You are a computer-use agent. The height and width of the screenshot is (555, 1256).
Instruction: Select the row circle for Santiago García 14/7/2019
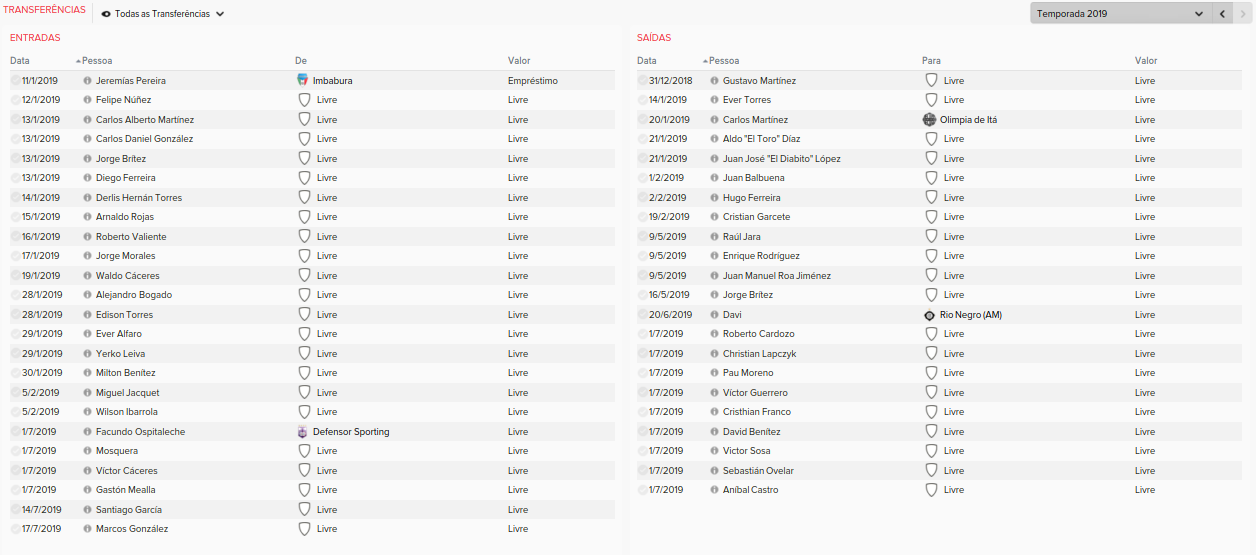click(x=15, y=510)
